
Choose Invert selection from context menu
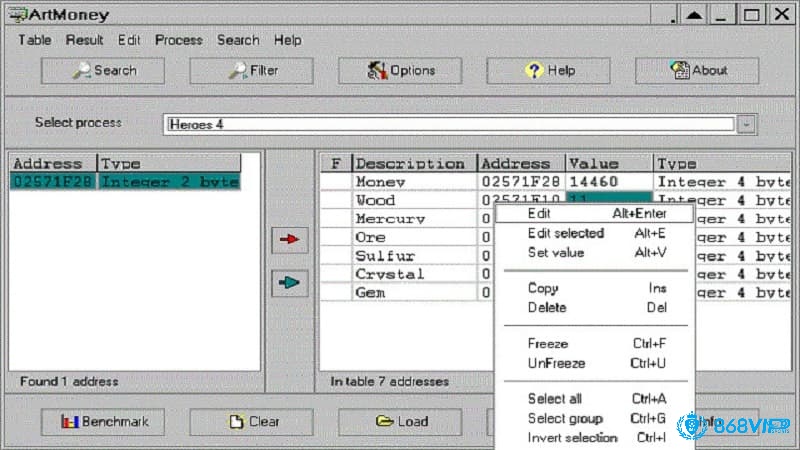point(594,438)
